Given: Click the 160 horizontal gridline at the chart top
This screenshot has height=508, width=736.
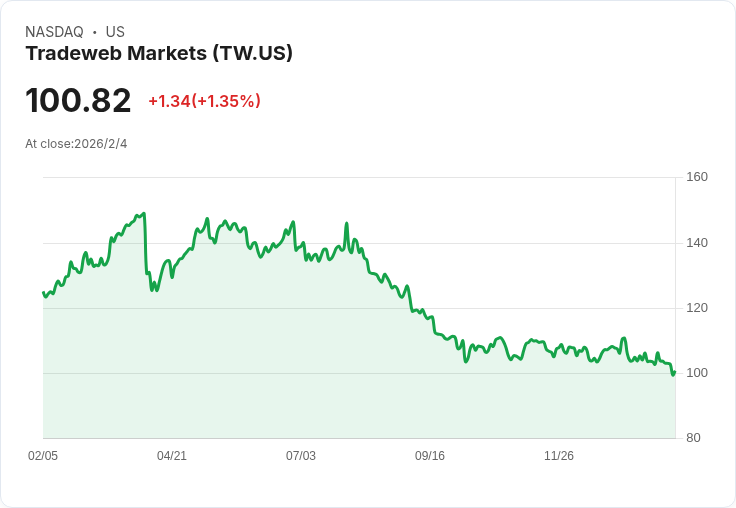Looking at the screenshot, I should [x=359, y=178].
